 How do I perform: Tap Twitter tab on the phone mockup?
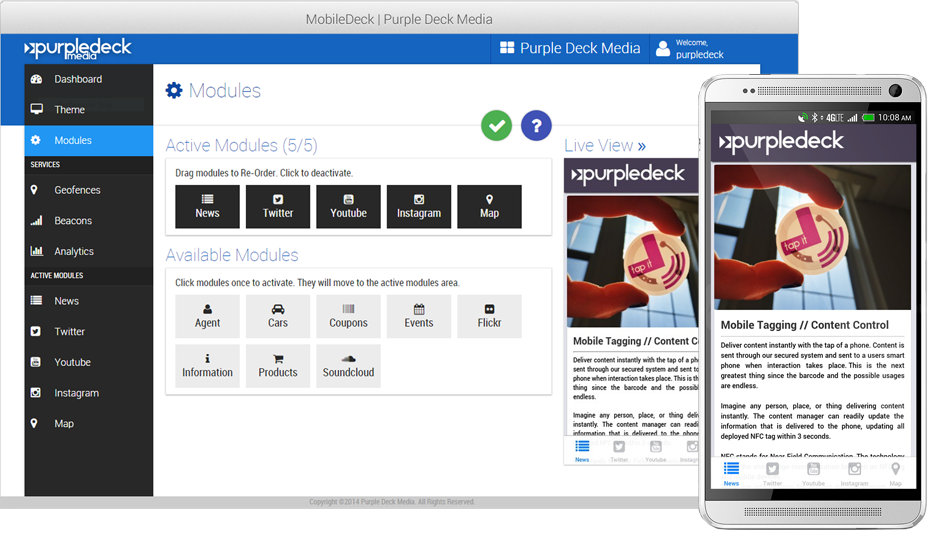click(772, 474)
